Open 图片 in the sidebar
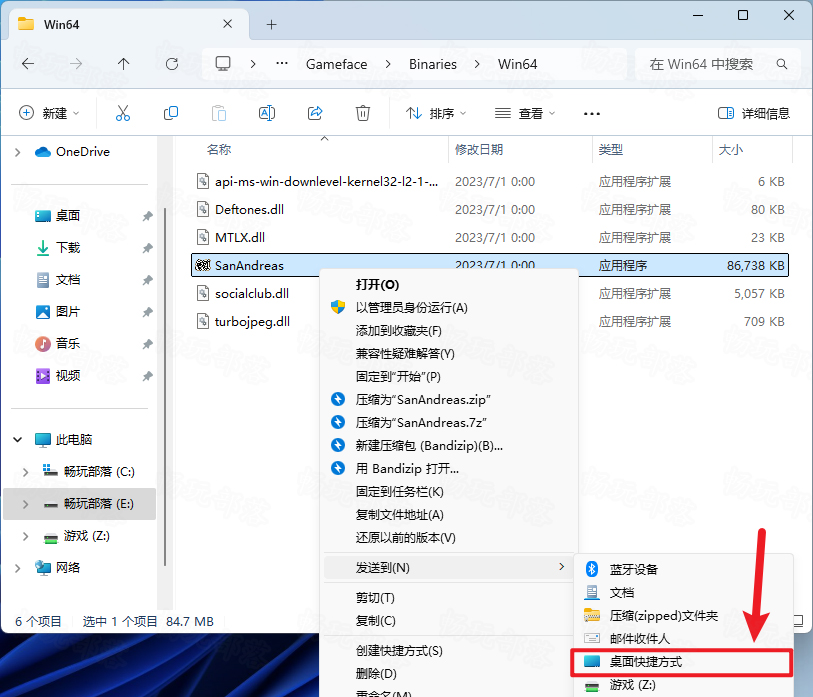The width and height of the screenshot is (813, 697). [67, 312]
